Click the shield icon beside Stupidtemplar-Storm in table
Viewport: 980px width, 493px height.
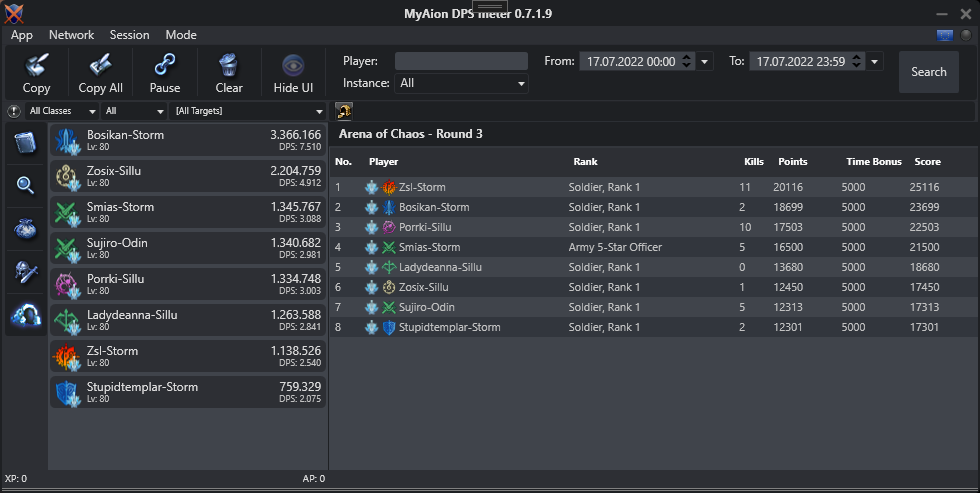click(389, 327)
